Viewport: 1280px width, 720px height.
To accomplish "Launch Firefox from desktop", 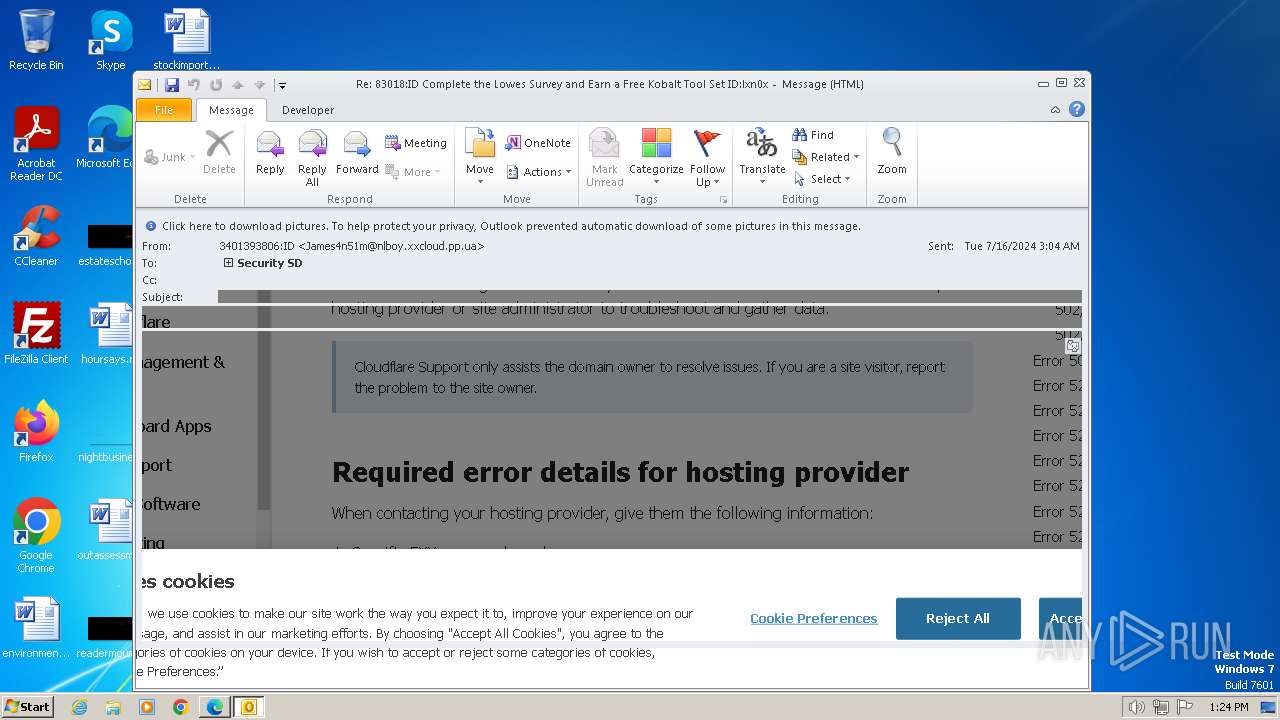I will 36,431.
